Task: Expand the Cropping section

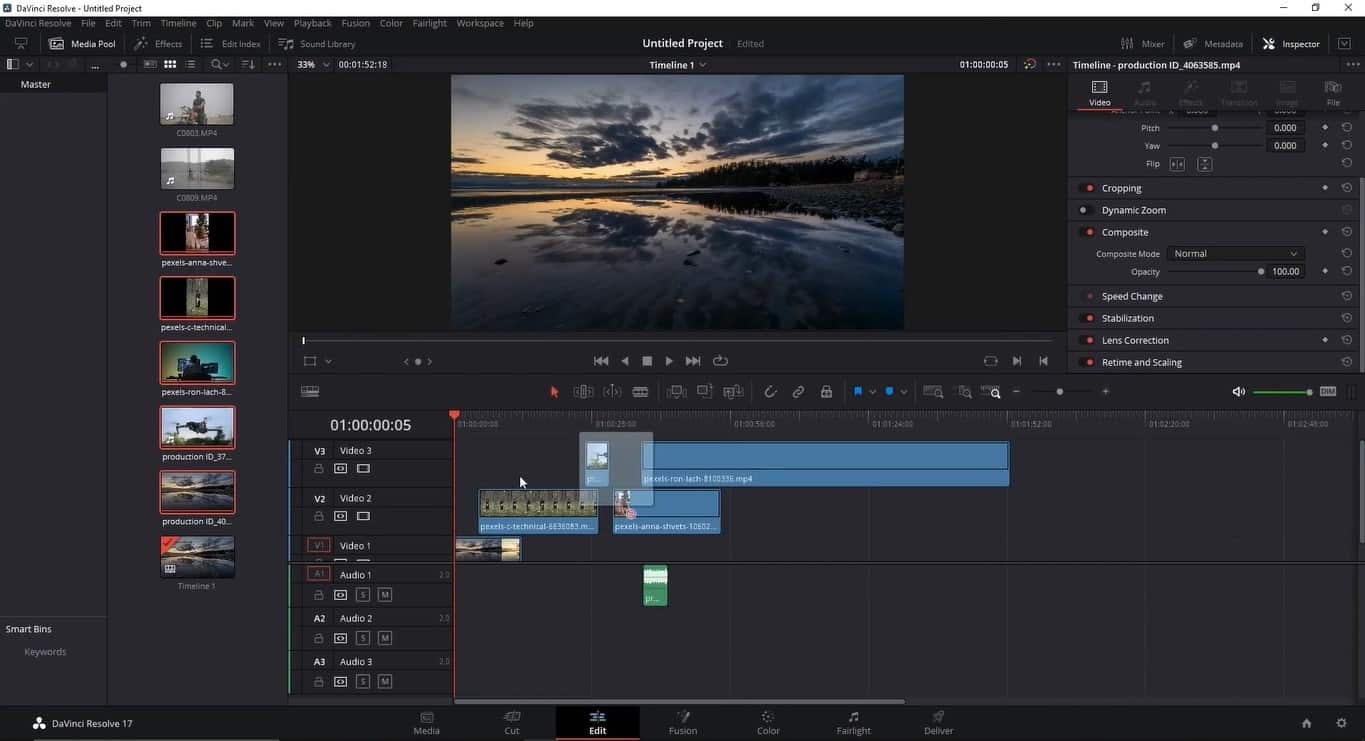Action: (1121, 188)
